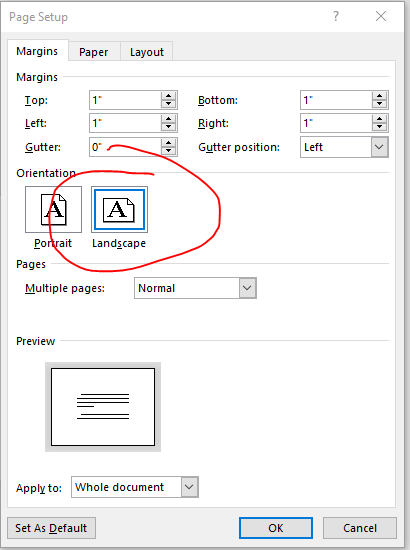Viewport: 410px width, 550px height.
Task: Open the Apply to dropdown
Action: (135, 487)
